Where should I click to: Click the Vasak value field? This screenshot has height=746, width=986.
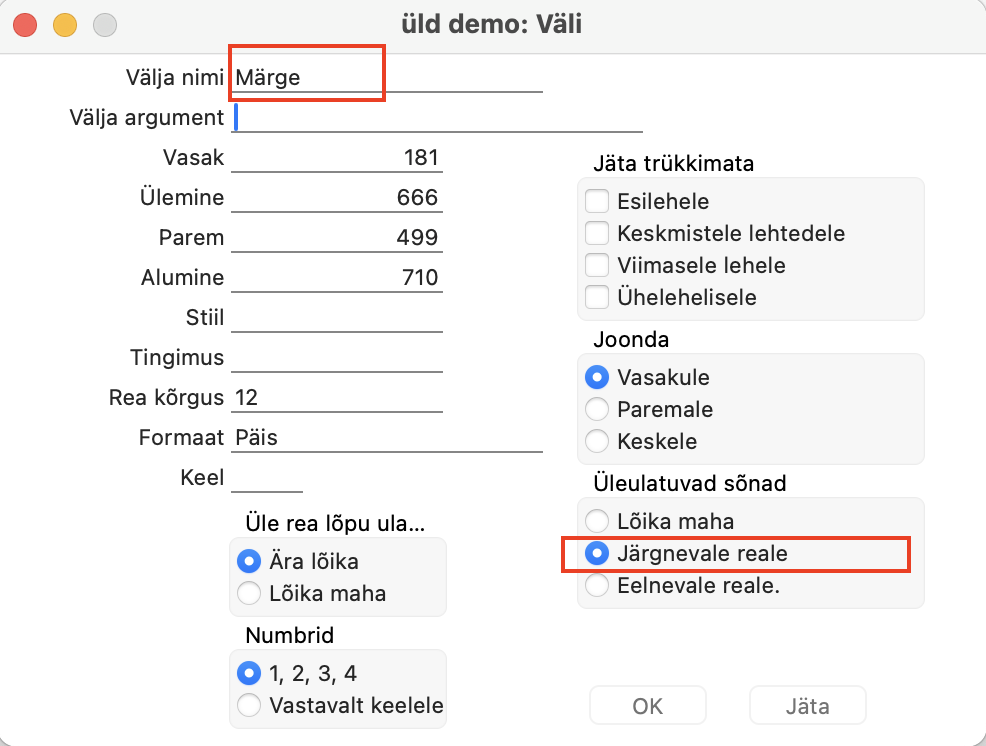click(x=336, y=158)
